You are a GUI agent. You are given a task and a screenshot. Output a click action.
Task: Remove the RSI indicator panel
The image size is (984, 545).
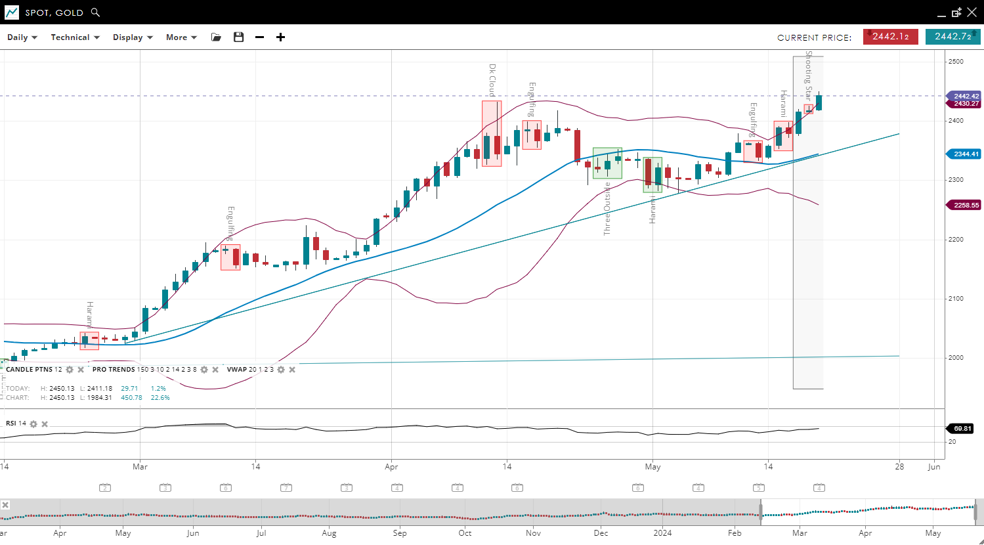(44, 424)
